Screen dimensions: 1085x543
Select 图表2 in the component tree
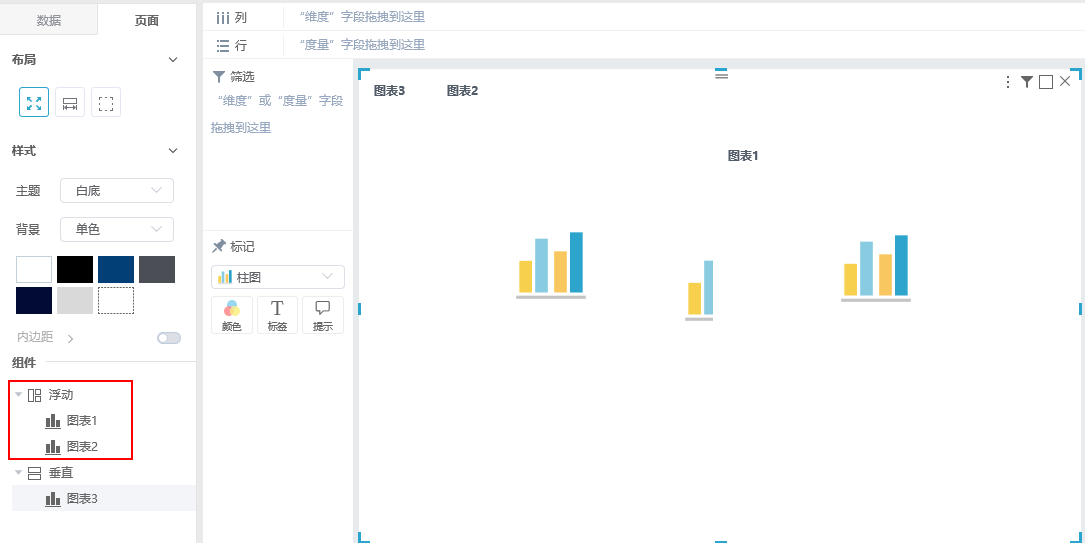click(x=82, y=447)
